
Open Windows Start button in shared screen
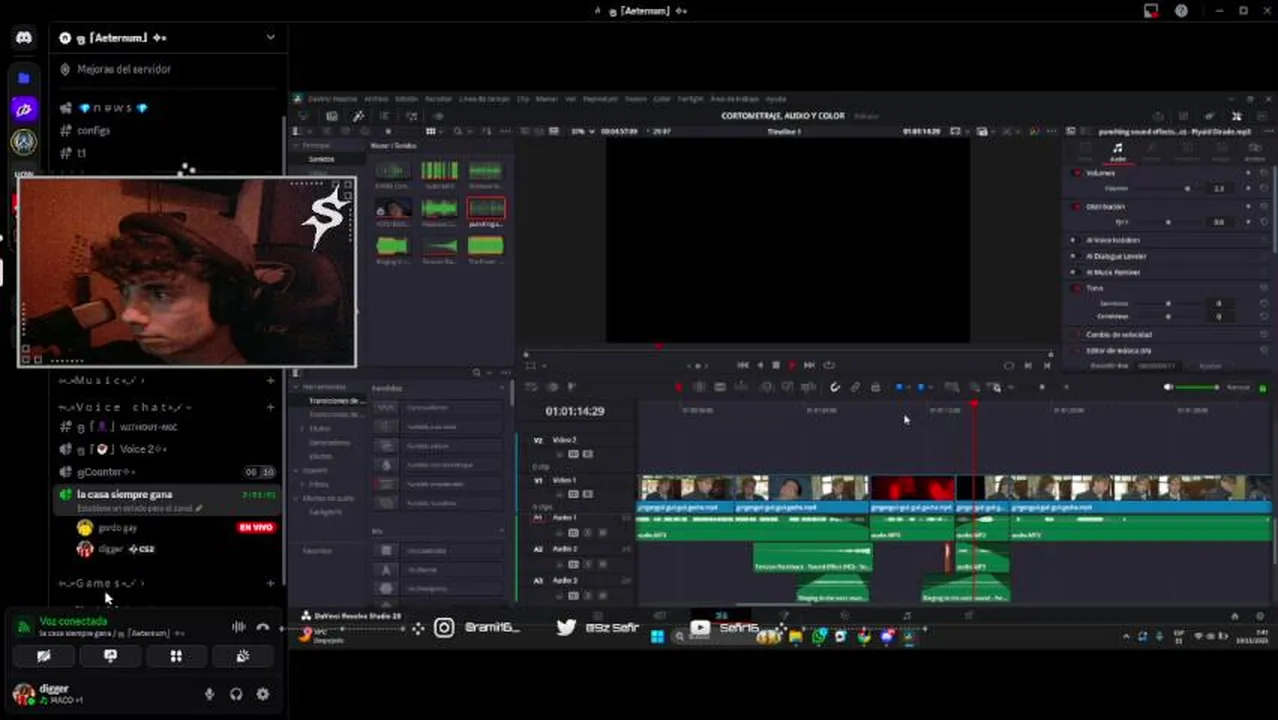pos(657,636)
